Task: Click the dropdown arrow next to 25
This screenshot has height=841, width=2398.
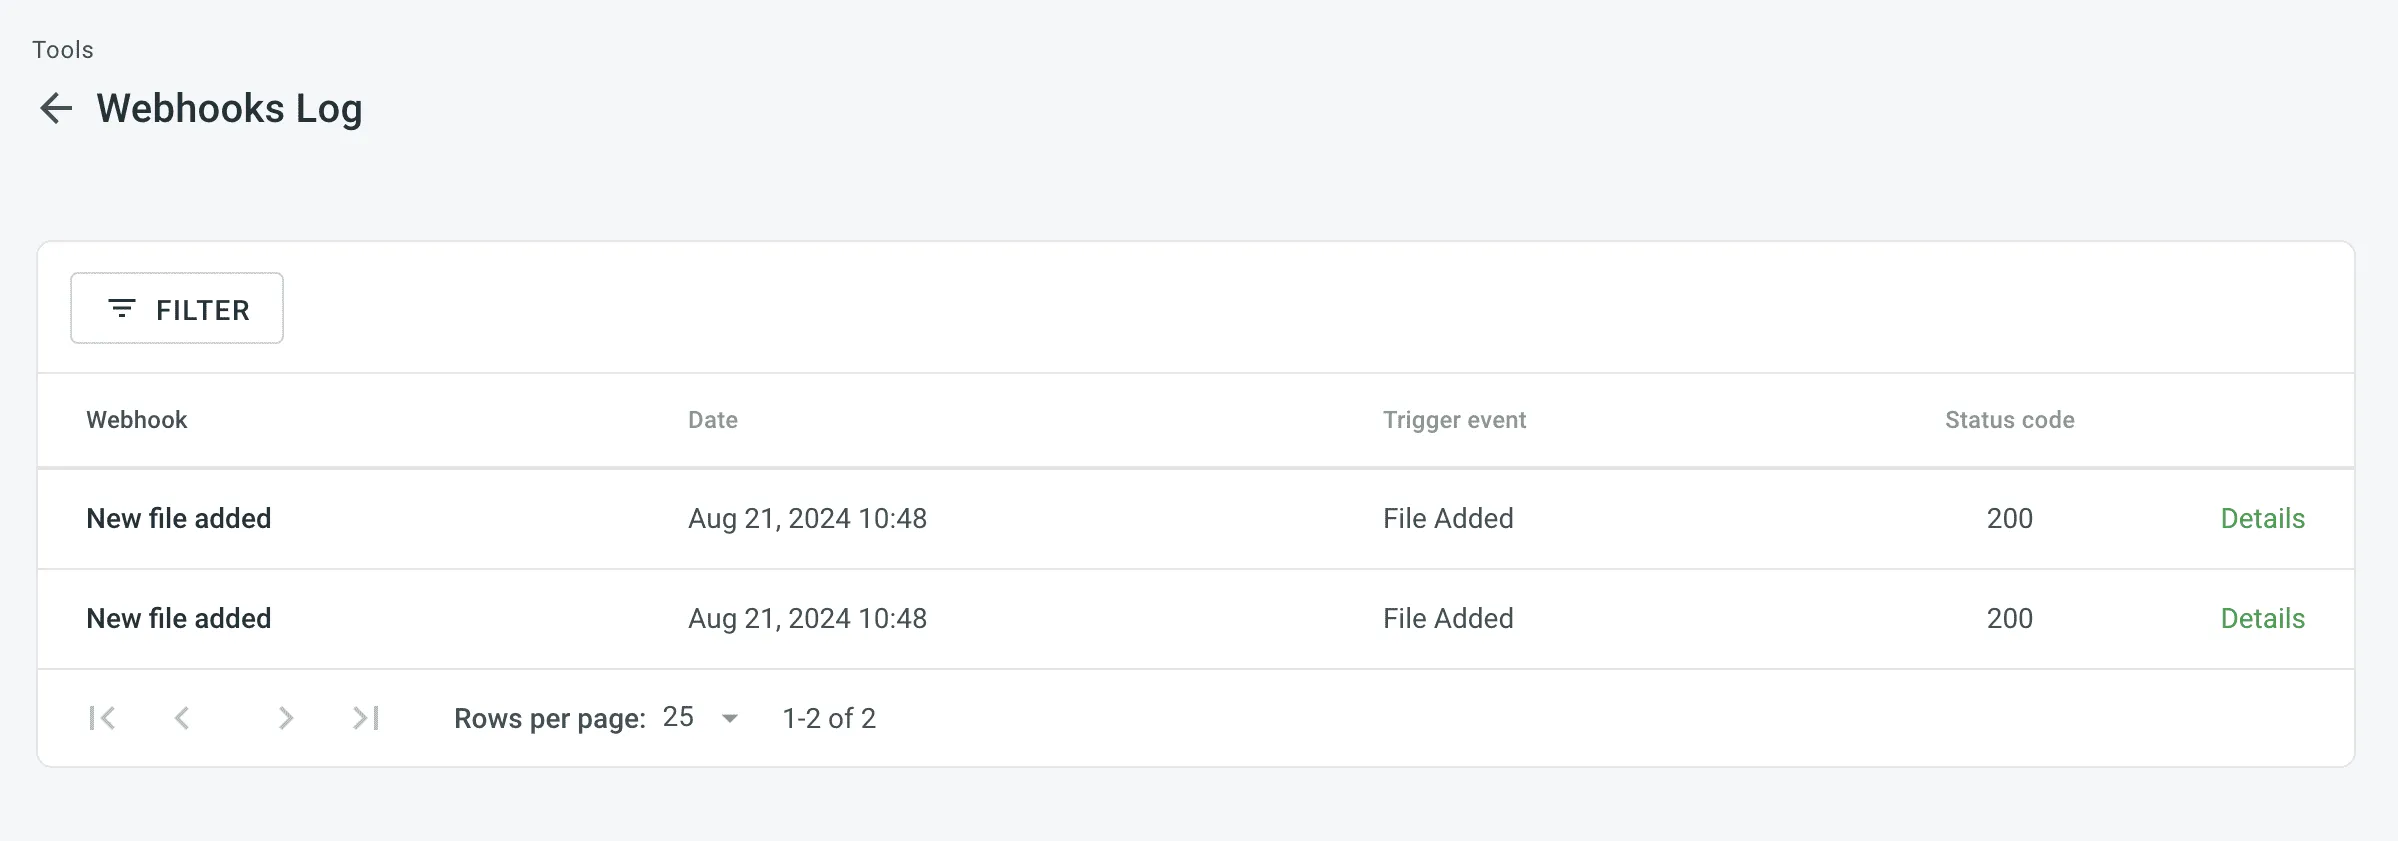Action: pos(731,717)
